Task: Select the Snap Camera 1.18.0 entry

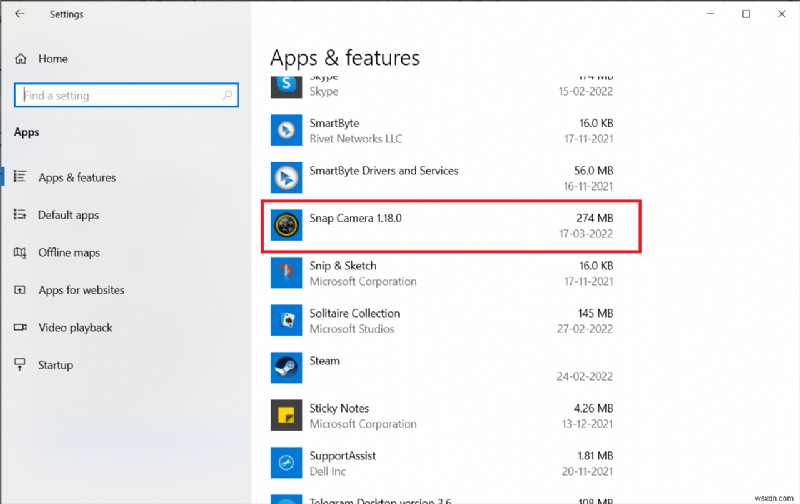Action: coord(450,226)
